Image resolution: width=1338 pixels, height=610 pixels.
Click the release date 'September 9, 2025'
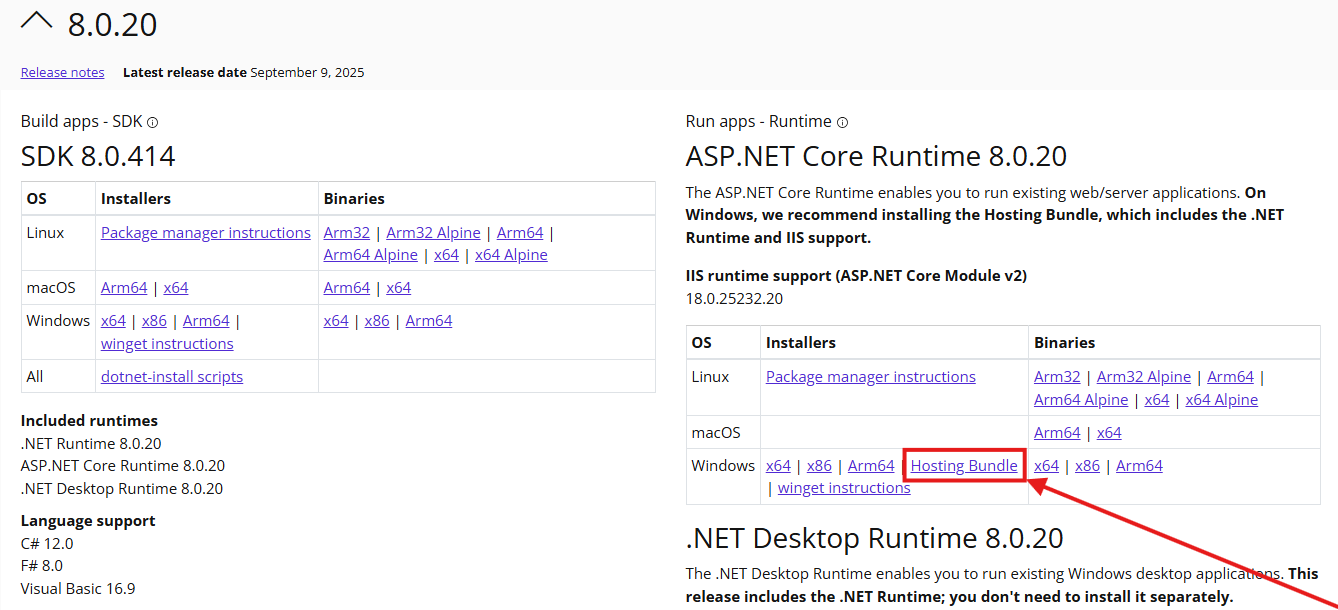(307, 72)
